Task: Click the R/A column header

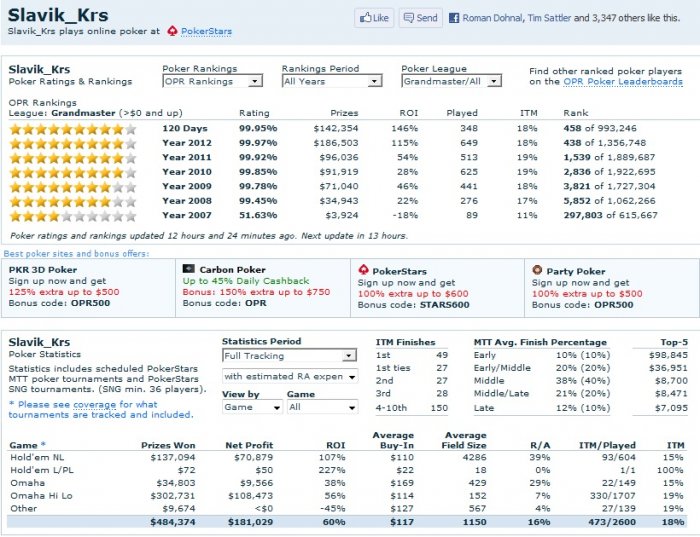Action: click(540, 445)
